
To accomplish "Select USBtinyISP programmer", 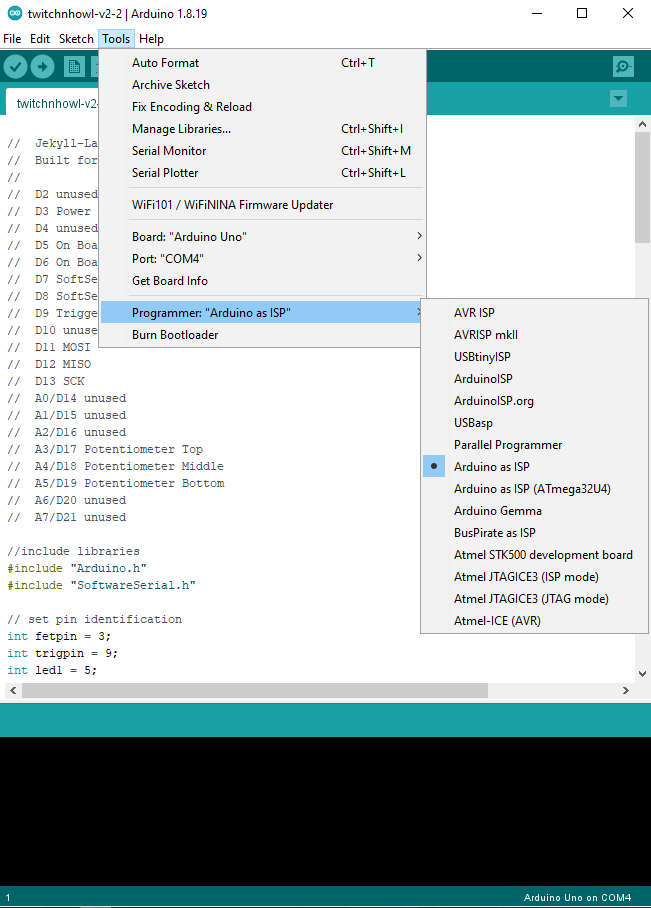I will click(x=534, y=357).
